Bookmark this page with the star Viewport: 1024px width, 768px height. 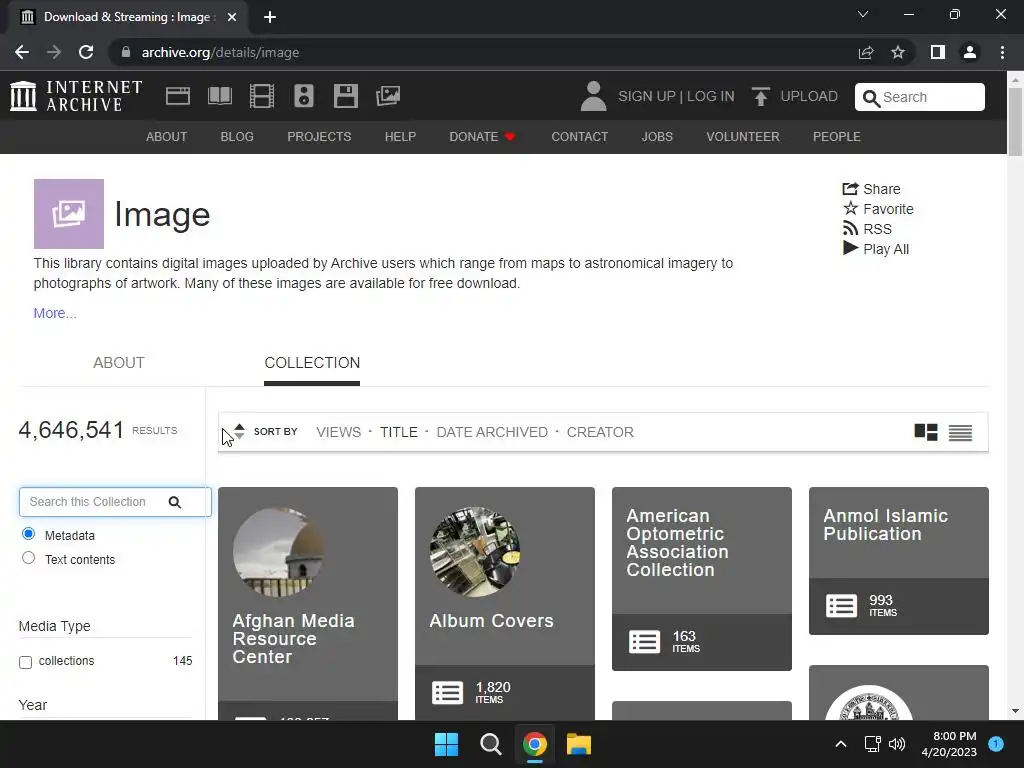898,52
